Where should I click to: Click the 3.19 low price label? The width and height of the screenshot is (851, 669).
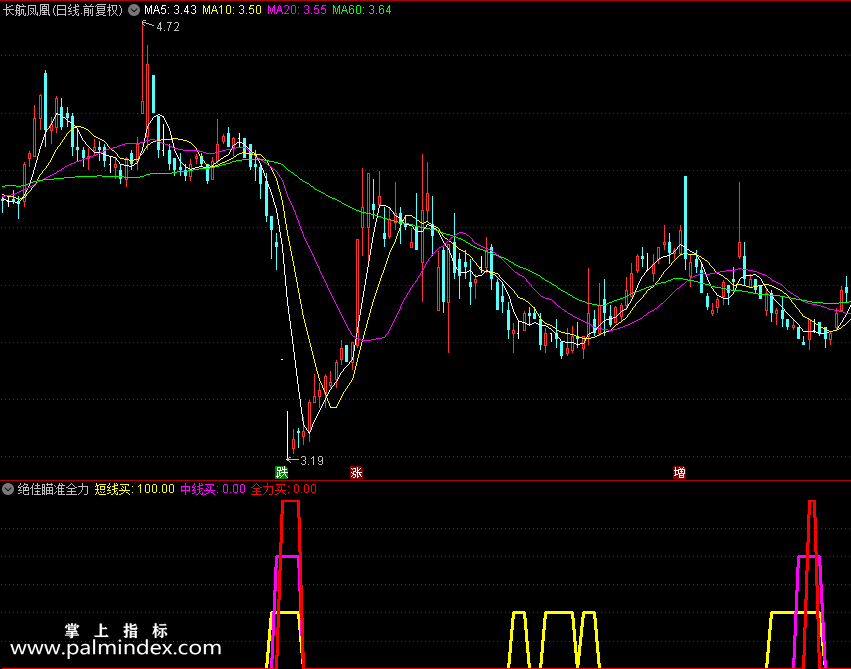(x=312, y=461)
